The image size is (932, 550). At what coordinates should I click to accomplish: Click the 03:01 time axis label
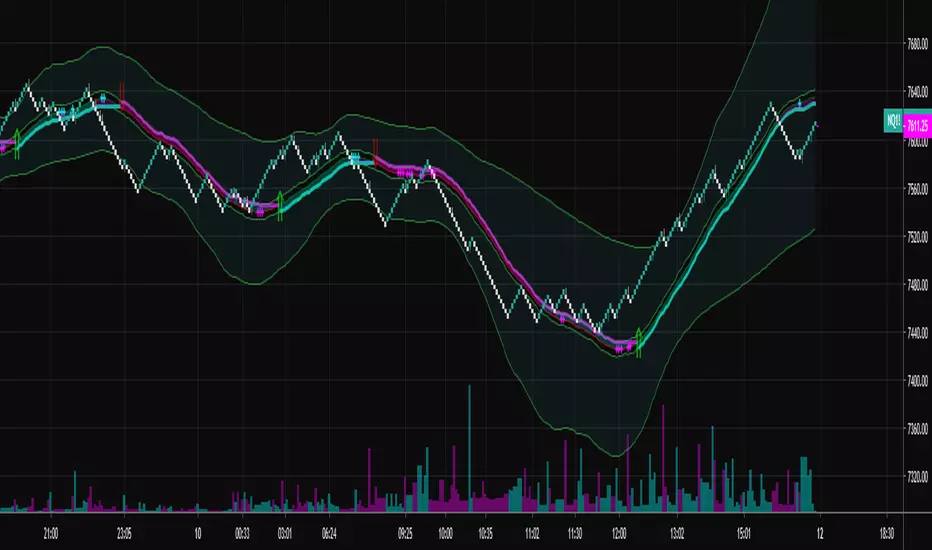tap(285, 533)
